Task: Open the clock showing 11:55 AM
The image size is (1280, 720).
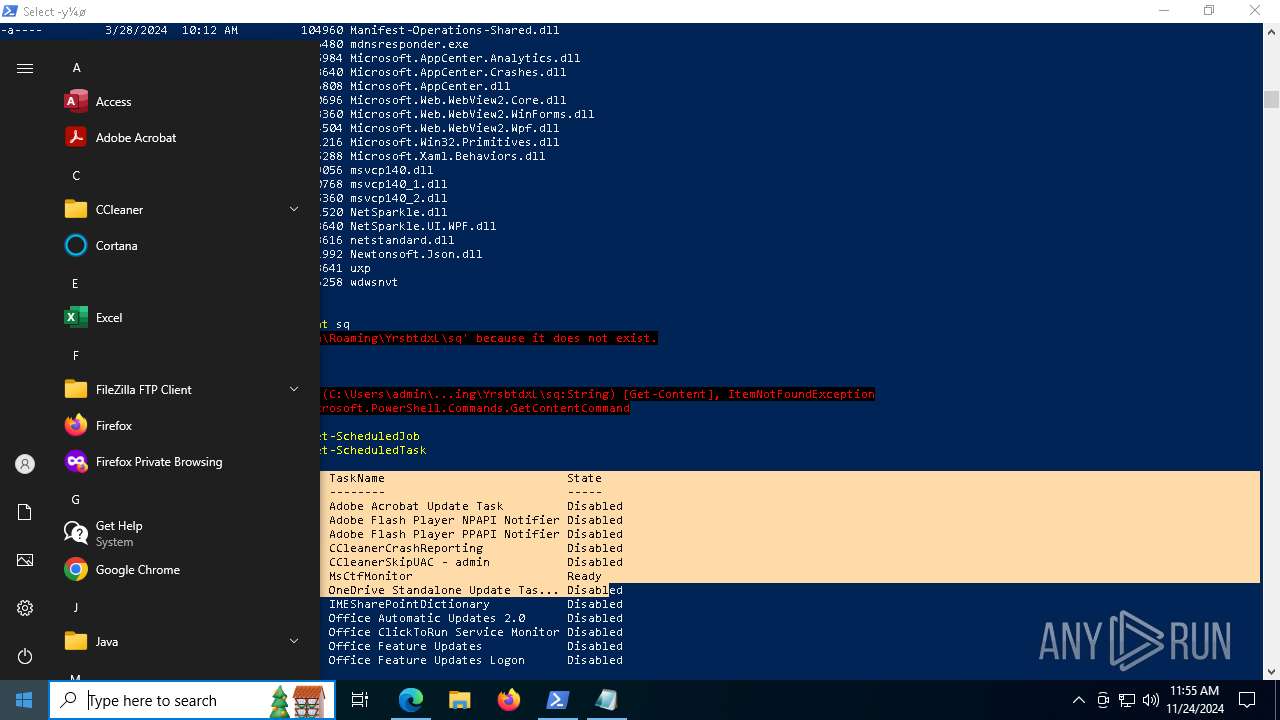Action: [1194, 700]
